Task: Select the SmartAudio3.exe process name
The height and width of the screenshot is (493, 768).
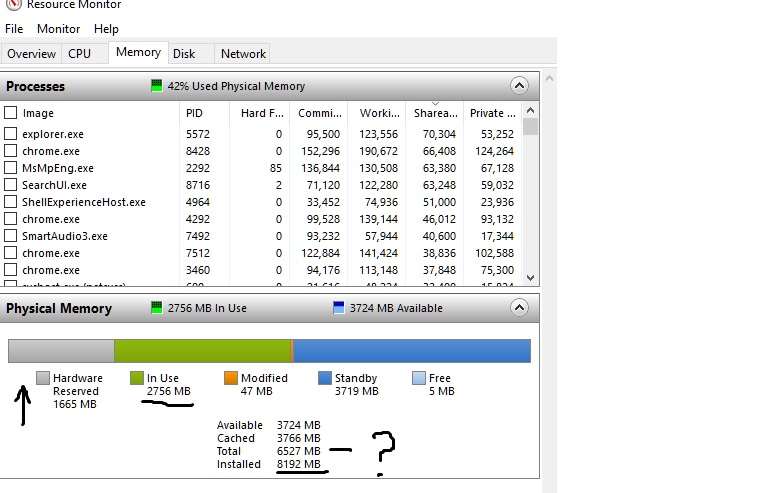Action: [65, 236]
